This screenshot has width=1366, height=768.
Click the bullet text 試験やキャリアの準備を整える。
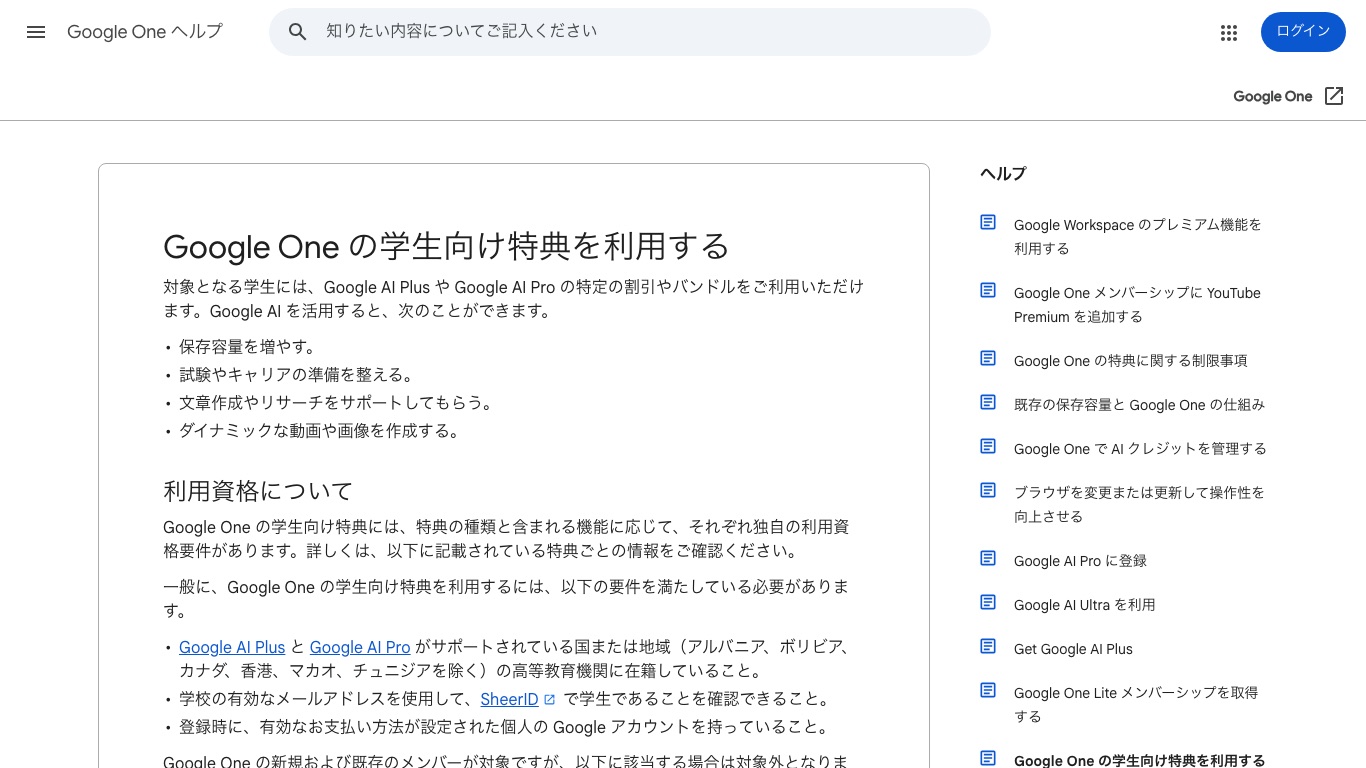coord(296,375)
